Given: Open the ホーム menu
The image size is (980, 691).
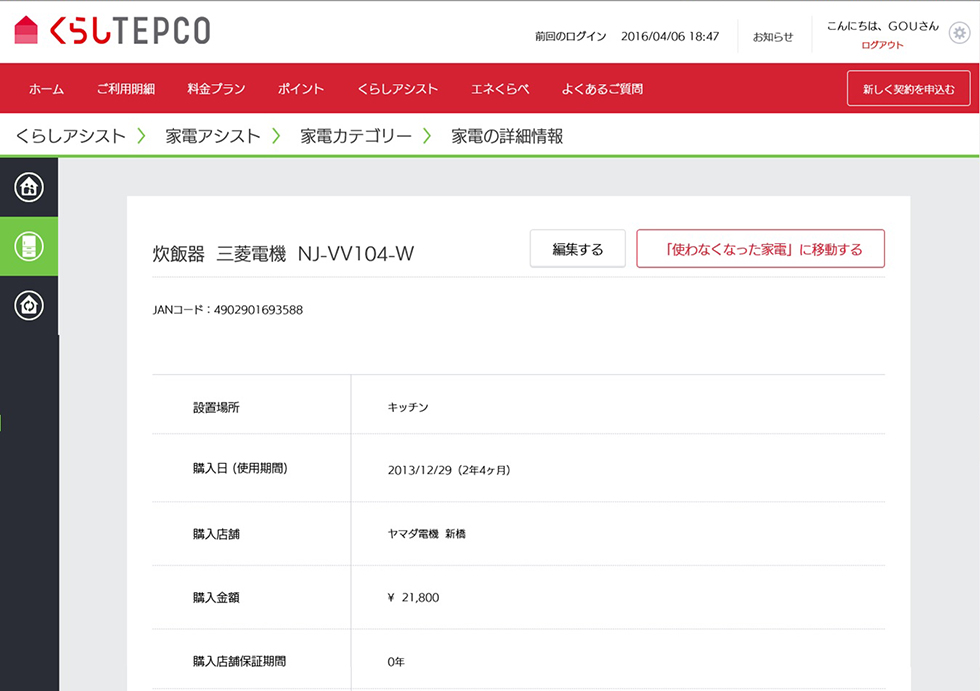Looking at the screenshot, I should [x=46, y=89].
